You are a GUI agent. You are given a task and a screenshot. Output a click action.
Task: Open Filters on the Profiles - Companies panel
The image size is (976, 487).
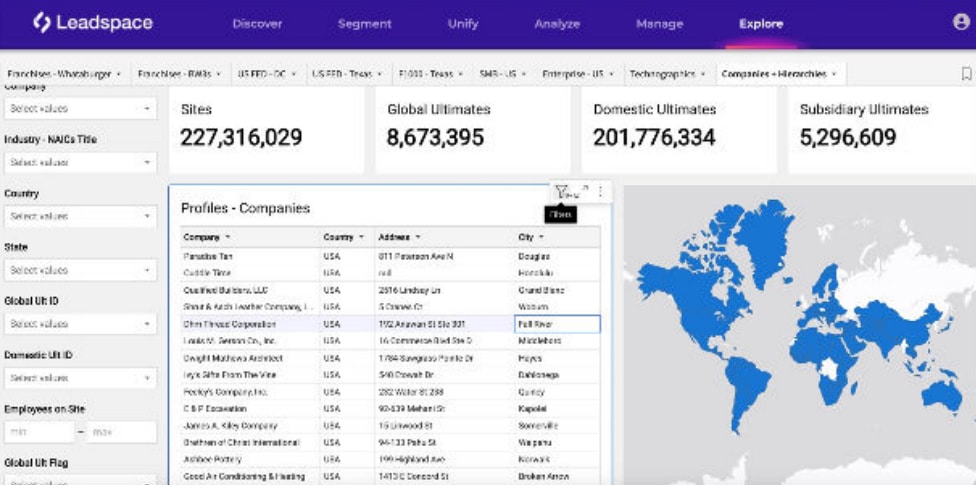562,192
